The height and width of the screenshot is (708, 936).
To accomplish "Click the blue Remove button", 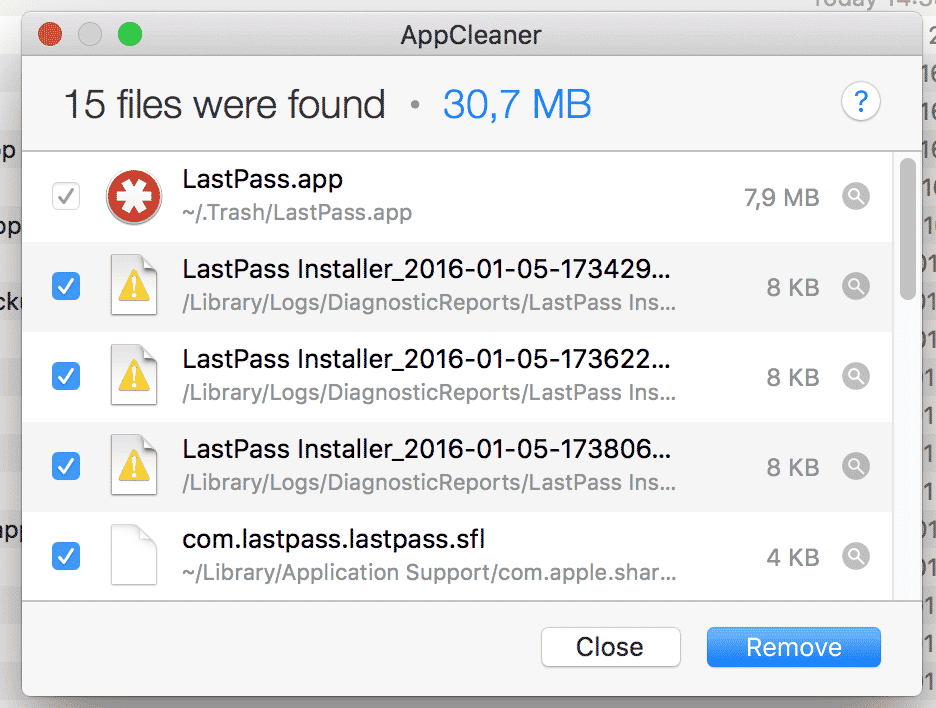I will pos(793,647).
